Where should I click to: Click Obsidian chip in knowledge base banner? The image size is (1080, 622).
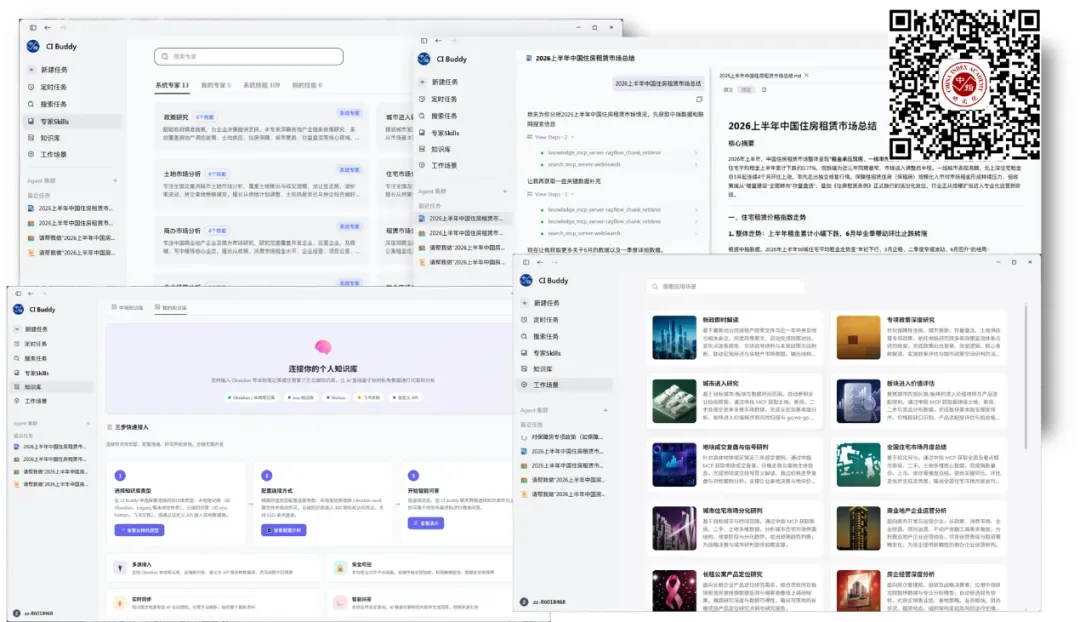tap(251, 397)
